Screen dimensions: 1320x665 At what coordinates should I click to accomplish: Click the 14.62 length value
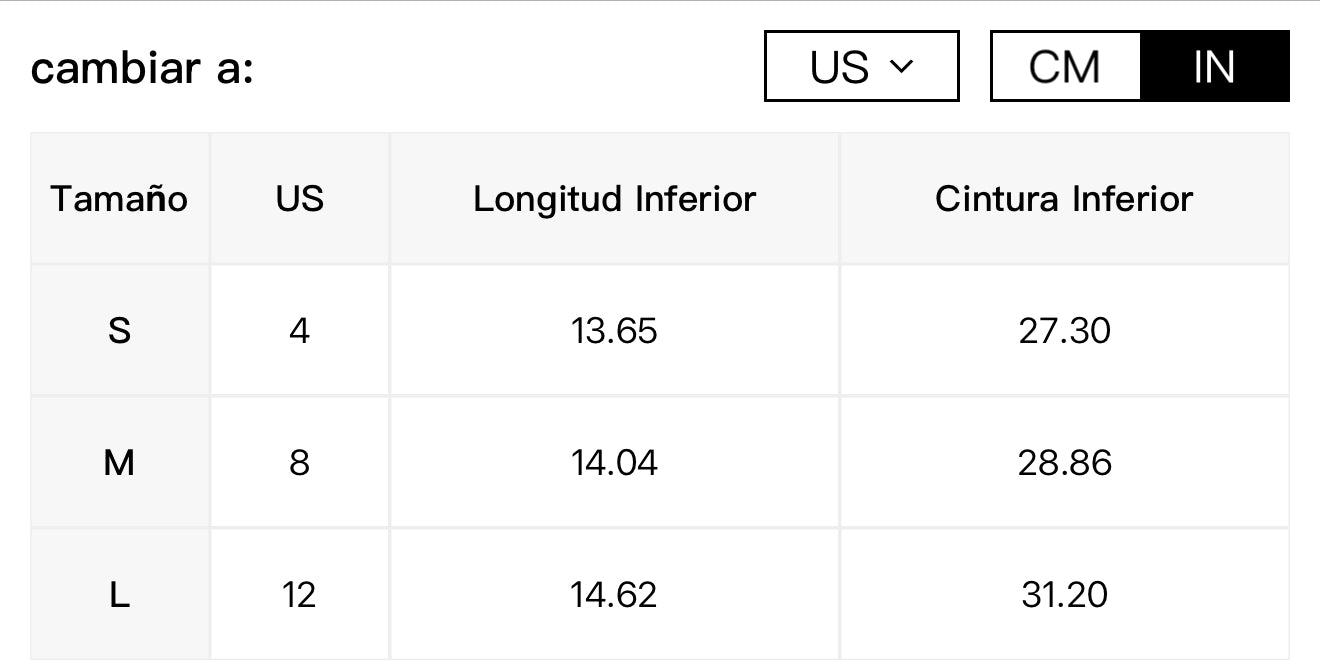[614, 594]
